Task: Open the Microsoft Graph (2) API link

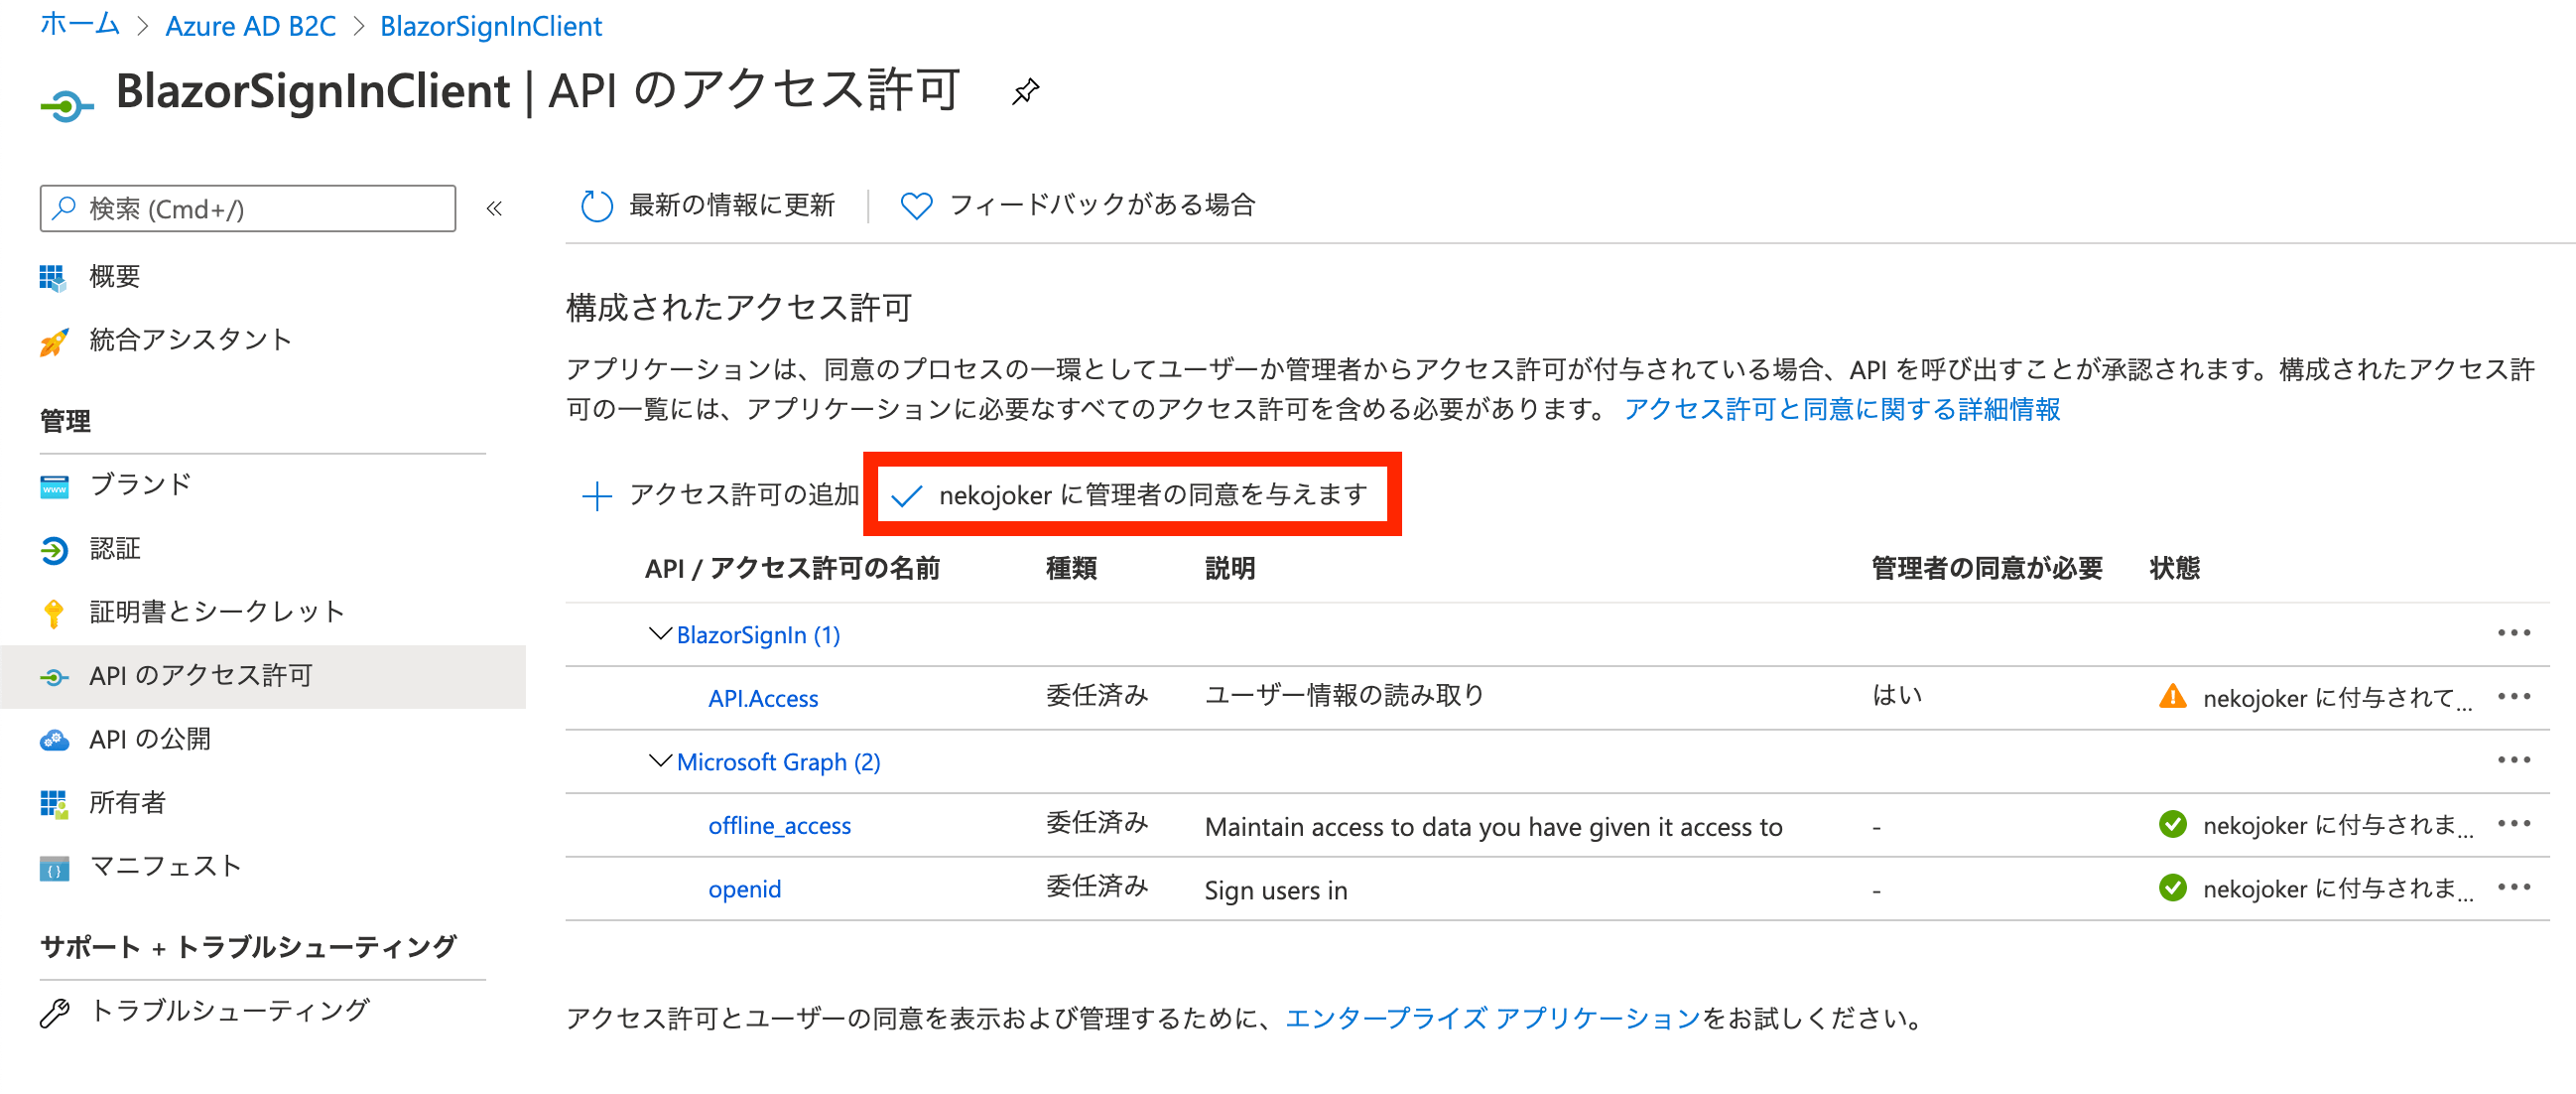Action: [778, 762]
